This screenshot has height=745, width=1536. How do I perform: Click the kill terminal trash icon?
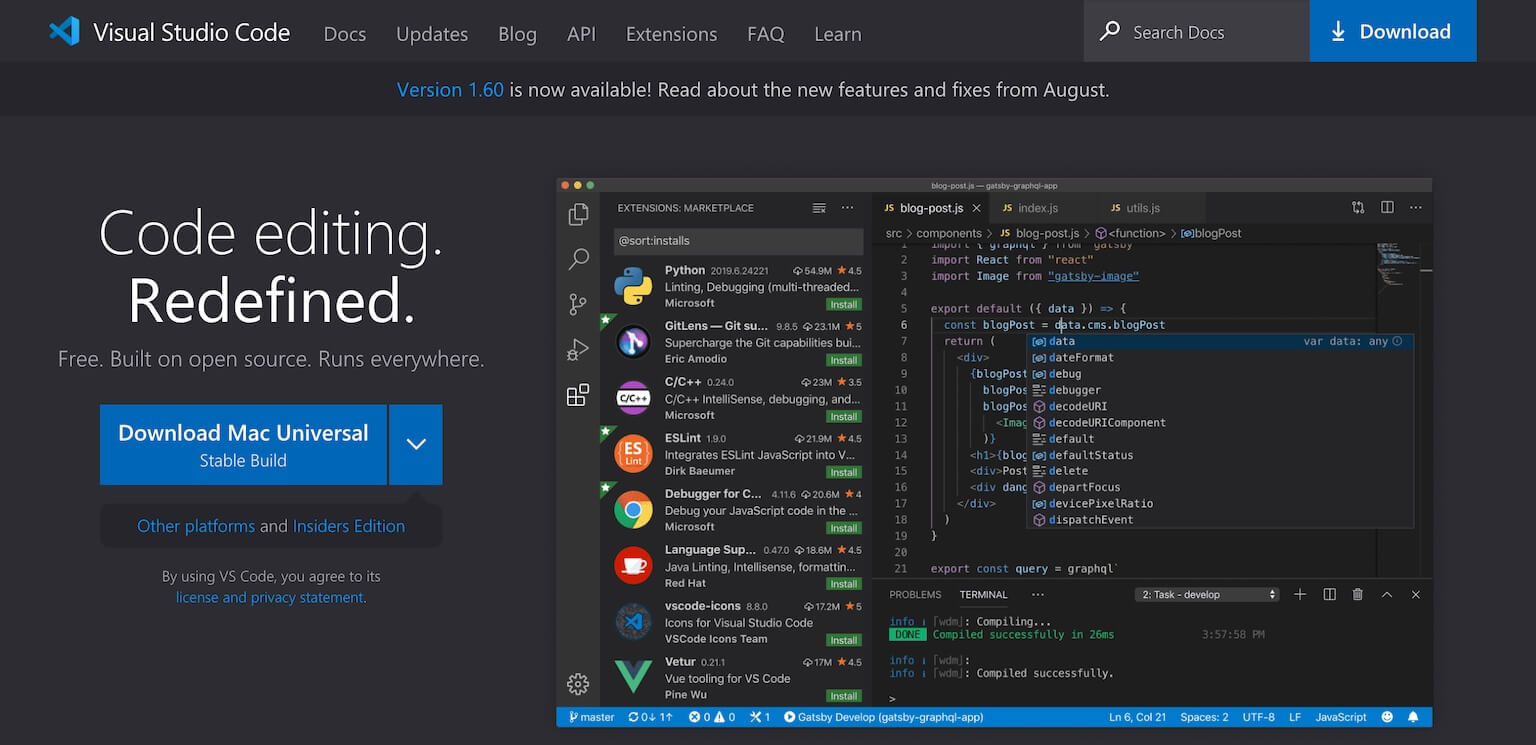point(1357,594)
